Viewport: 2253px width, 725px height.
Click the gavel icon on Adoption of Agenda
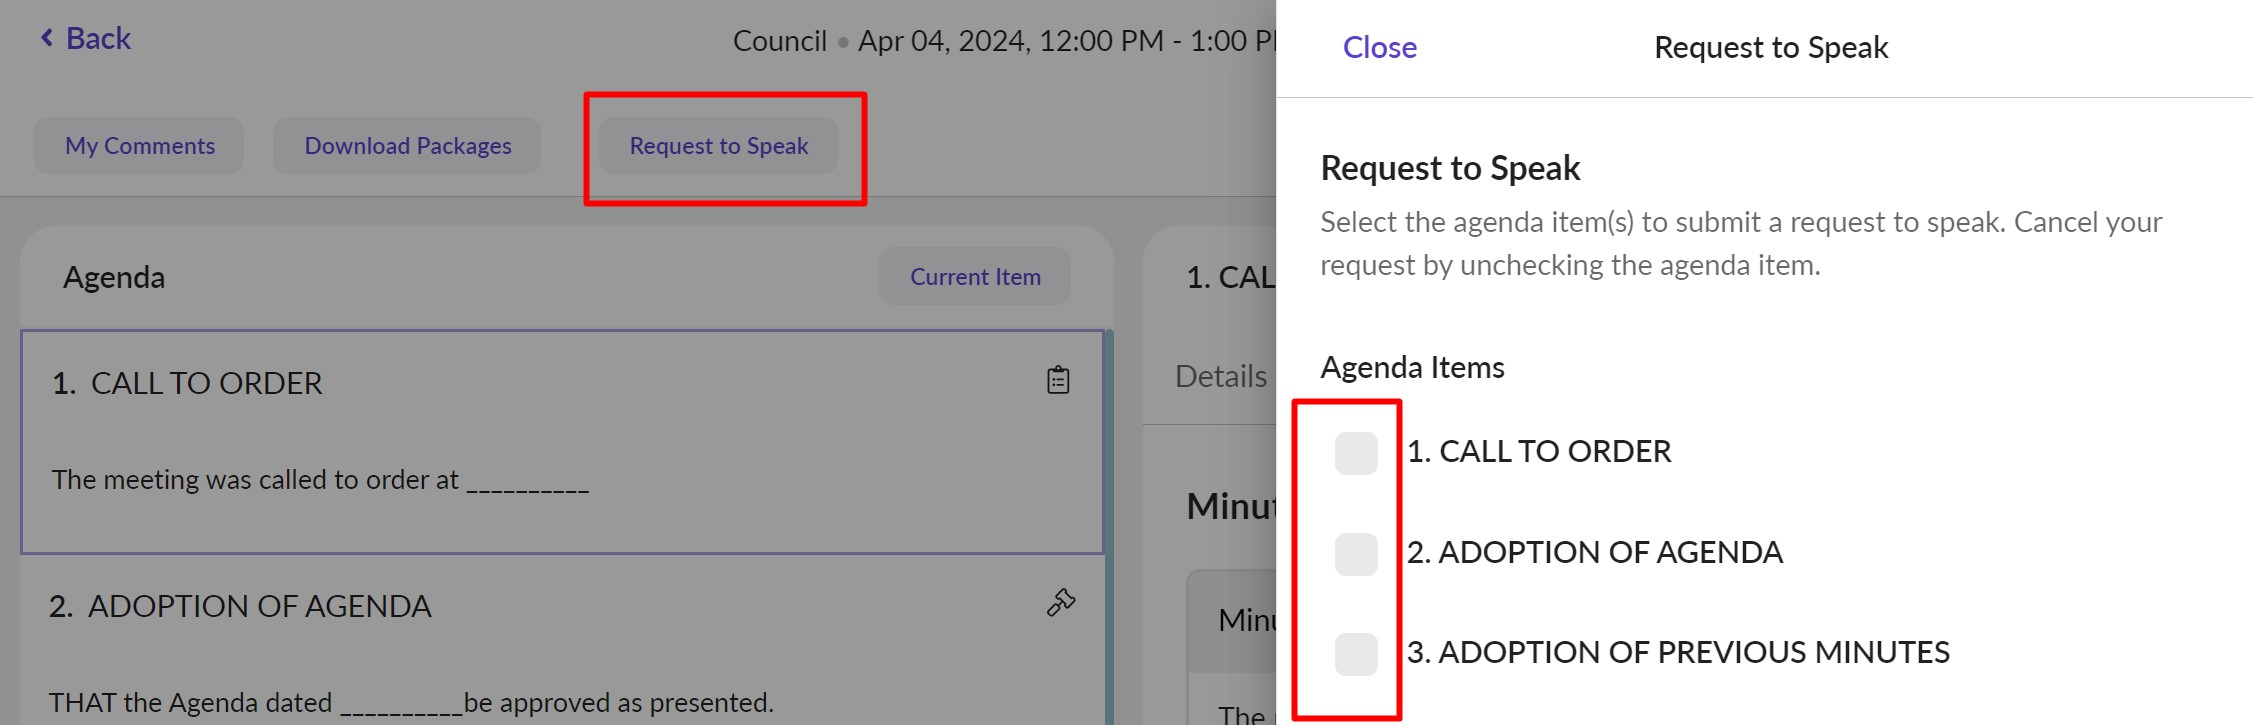(x=1060, y=603)
